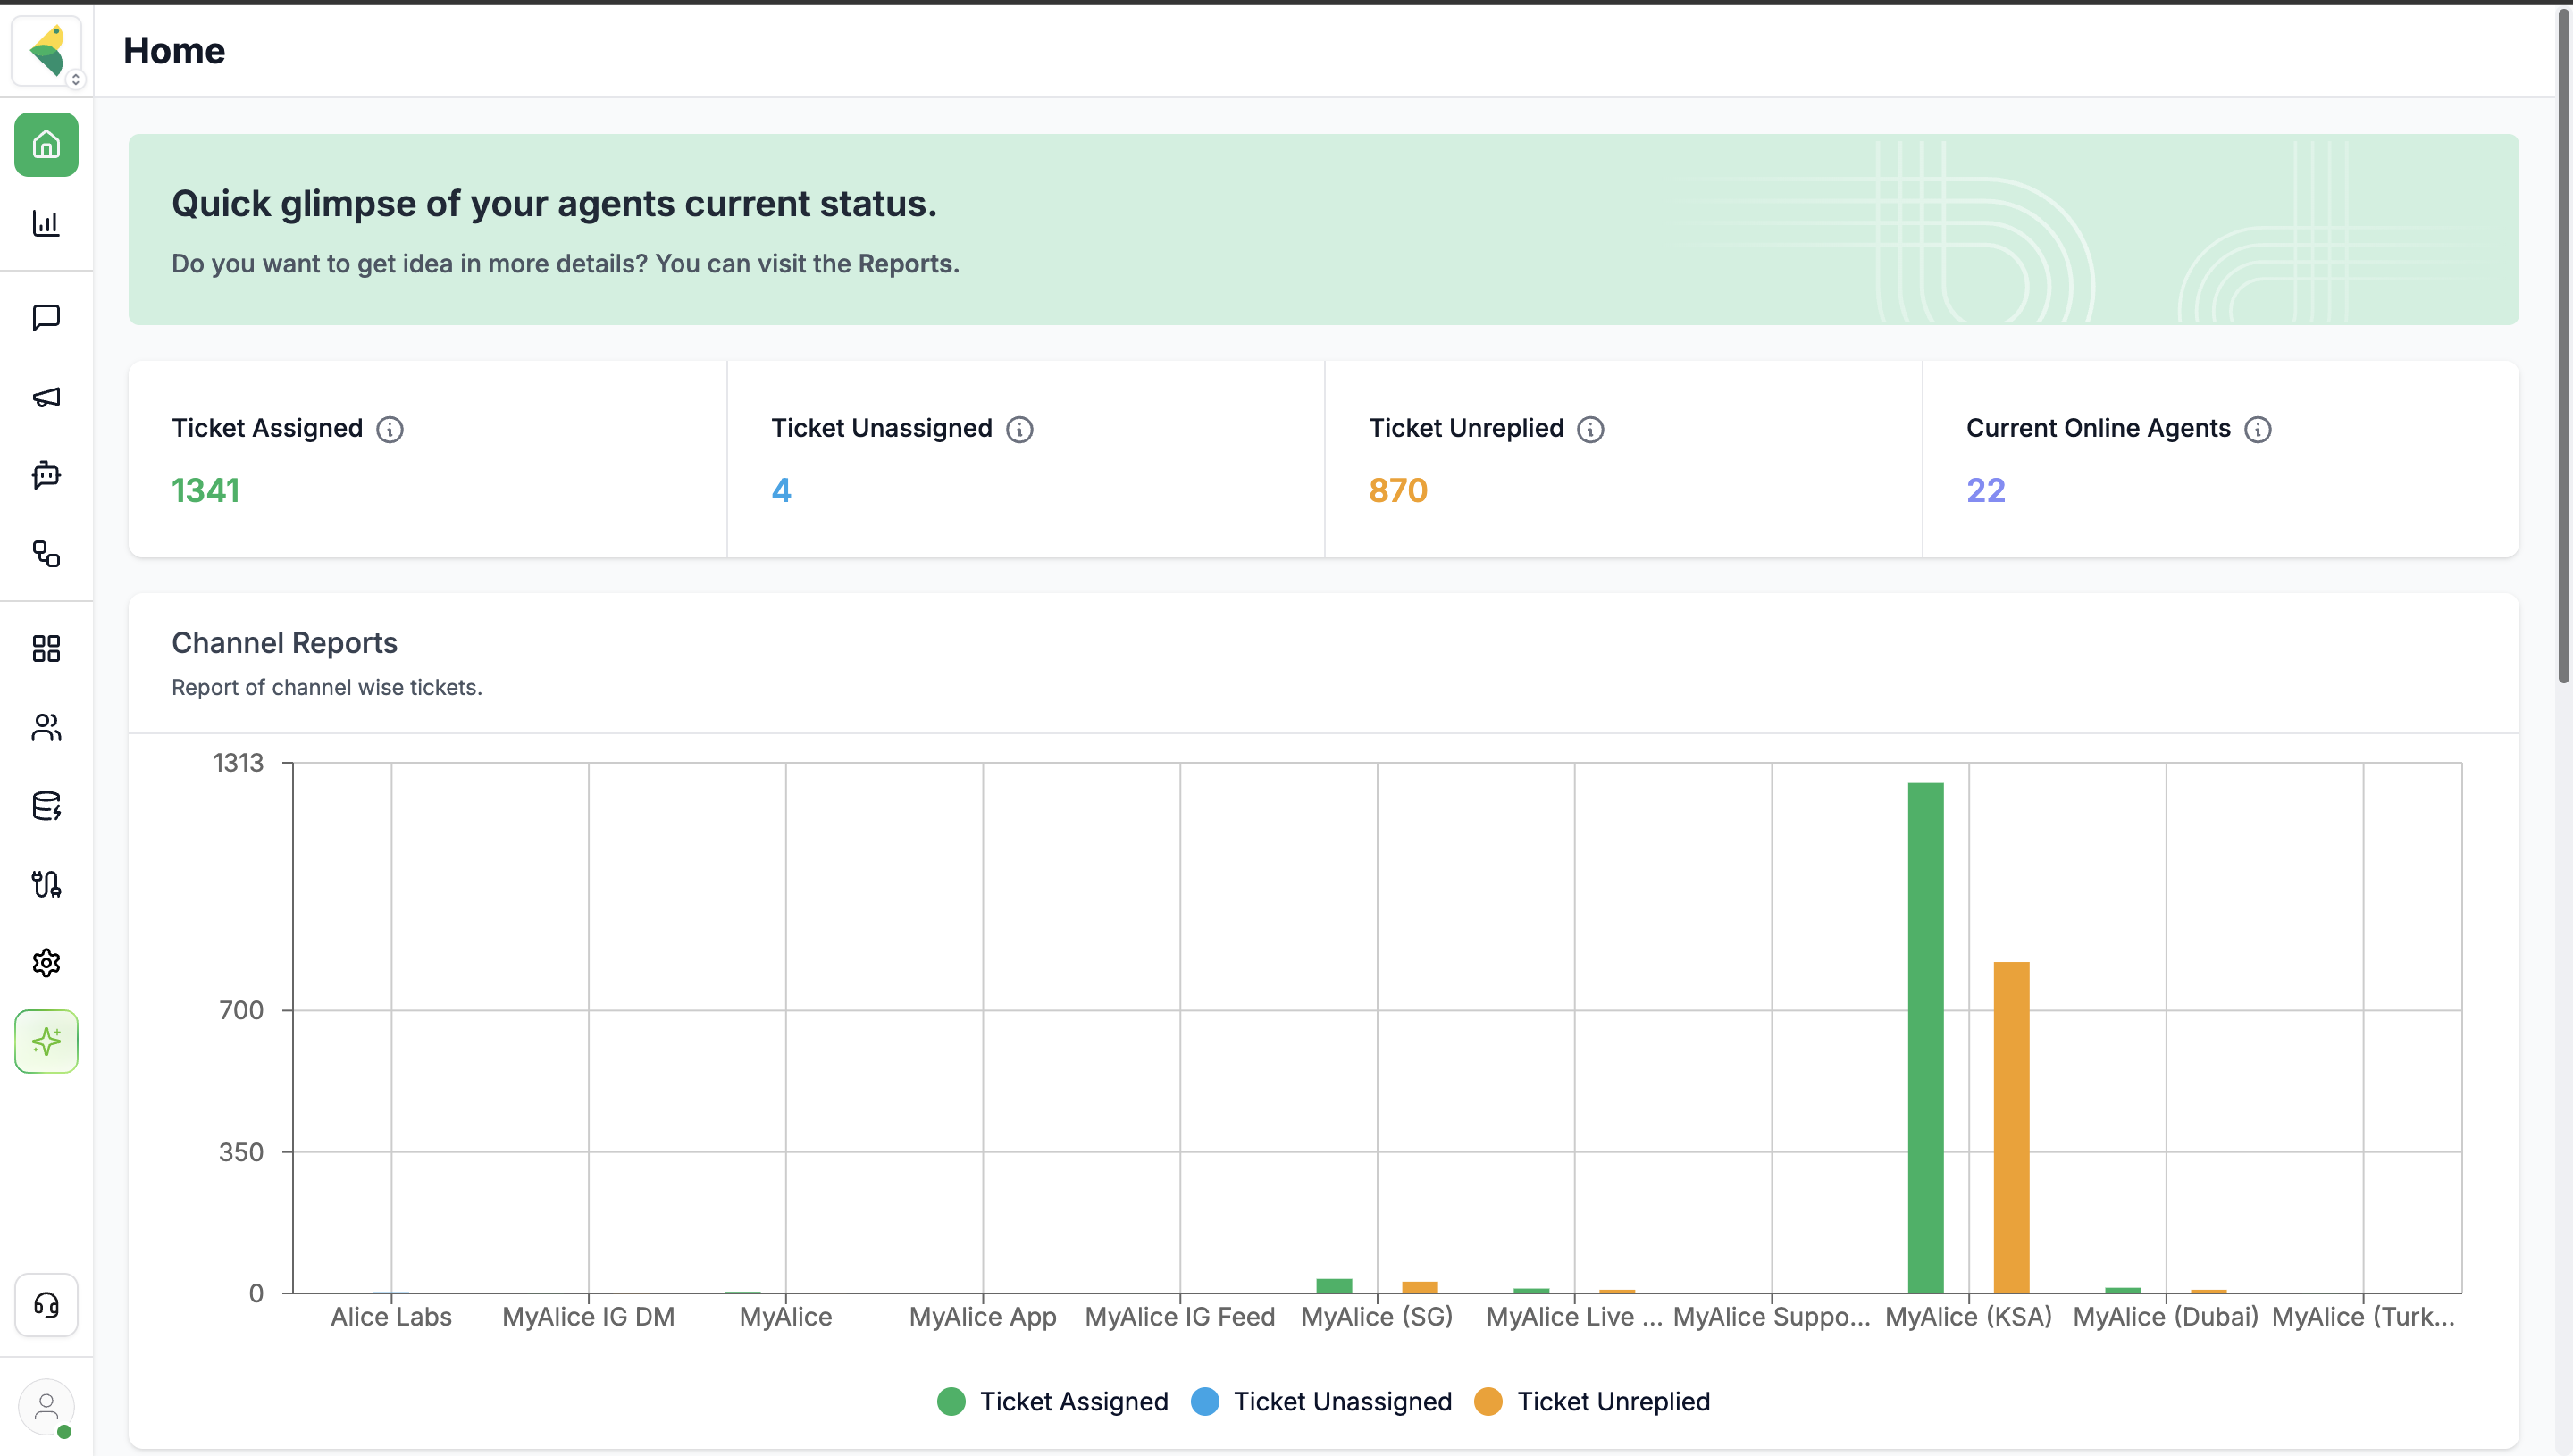The width and height of the screenshot is (2573, 1456).
Task: Toggle Ticket Assigned series in chart legend
Action: click(1053, 1402)
